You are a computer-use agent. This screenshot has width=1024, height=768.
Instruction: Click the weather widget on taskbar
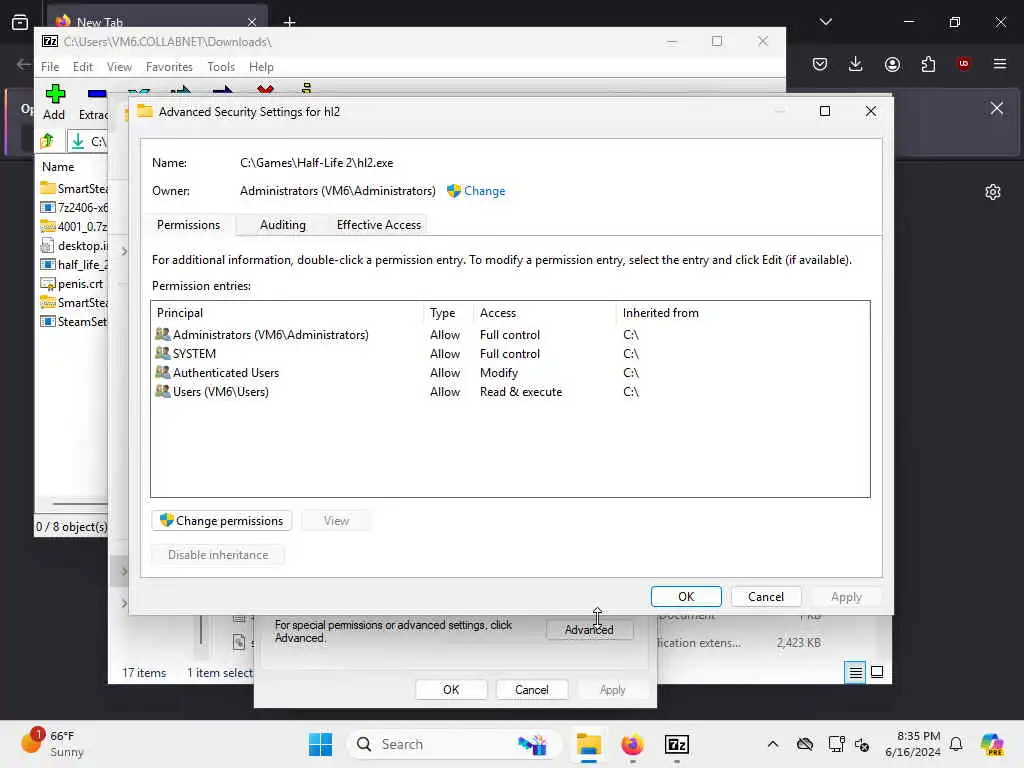pyautogui.click(x=52, y=744)
